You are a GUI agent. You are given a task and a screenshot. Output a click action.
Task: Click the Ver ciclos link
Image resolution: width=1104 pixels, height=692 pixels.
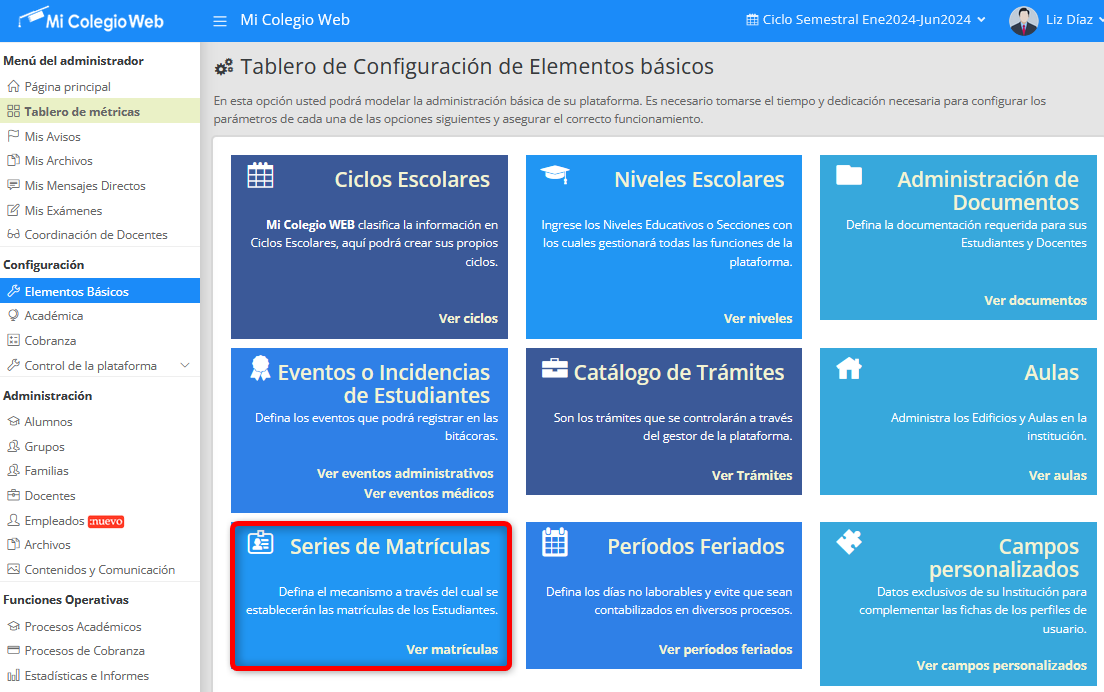coord(468,318)
